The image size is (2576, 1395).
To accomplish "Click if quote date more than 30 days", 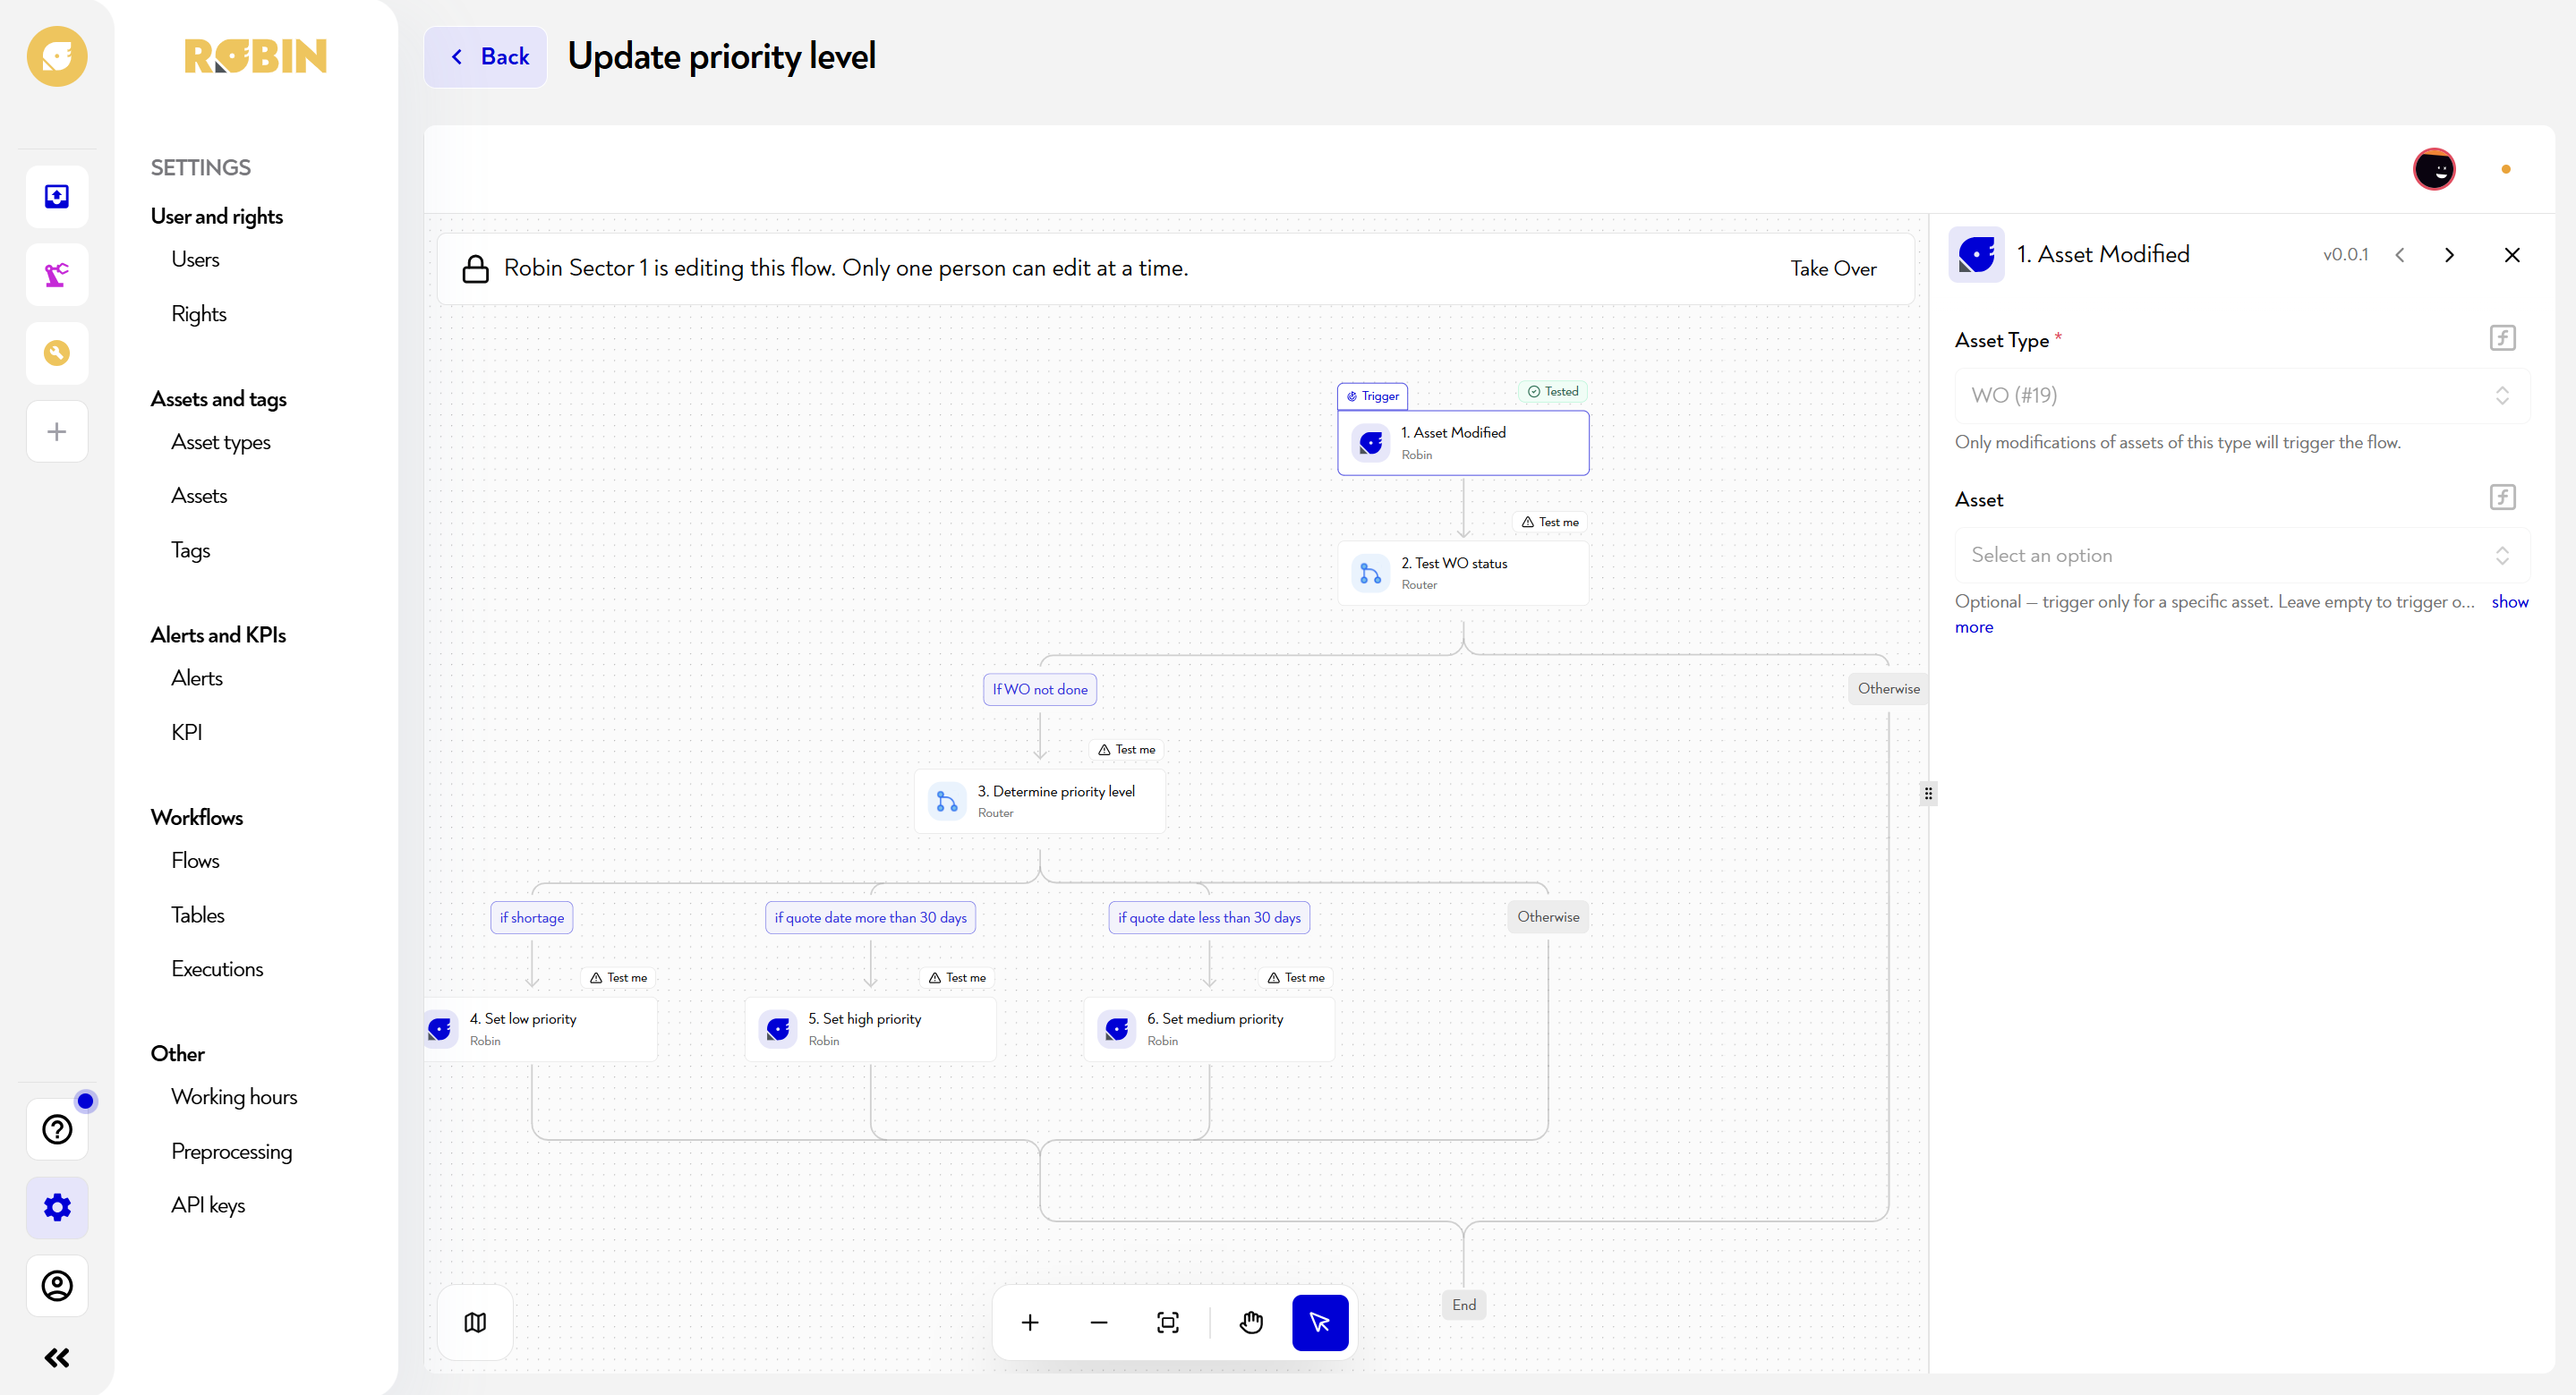I will [x=870, y=917].
